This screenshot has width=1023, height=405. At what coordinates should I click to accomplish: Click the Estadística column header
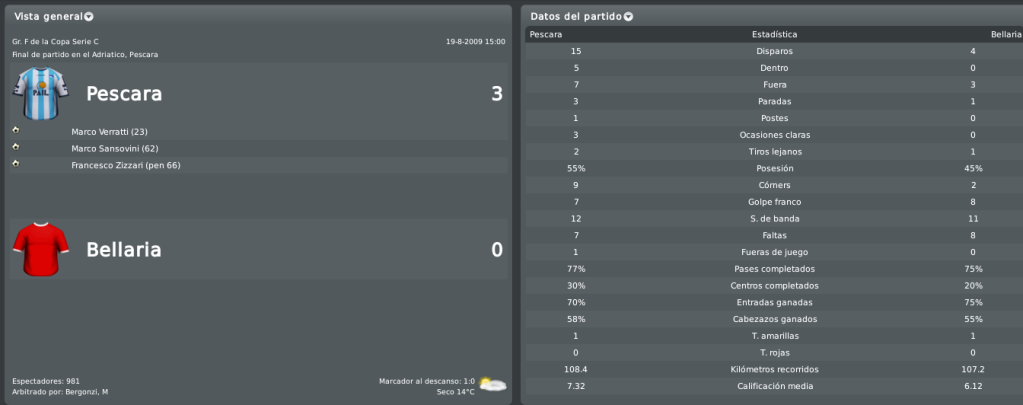(774, 35)
